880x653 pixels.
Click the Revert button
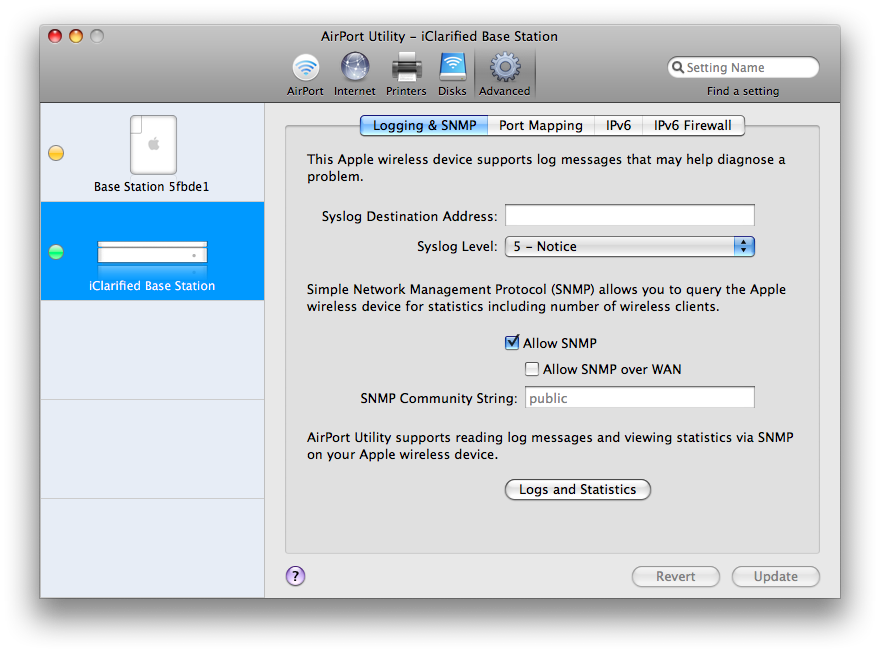pyautogui.click(x=676, y=576)
